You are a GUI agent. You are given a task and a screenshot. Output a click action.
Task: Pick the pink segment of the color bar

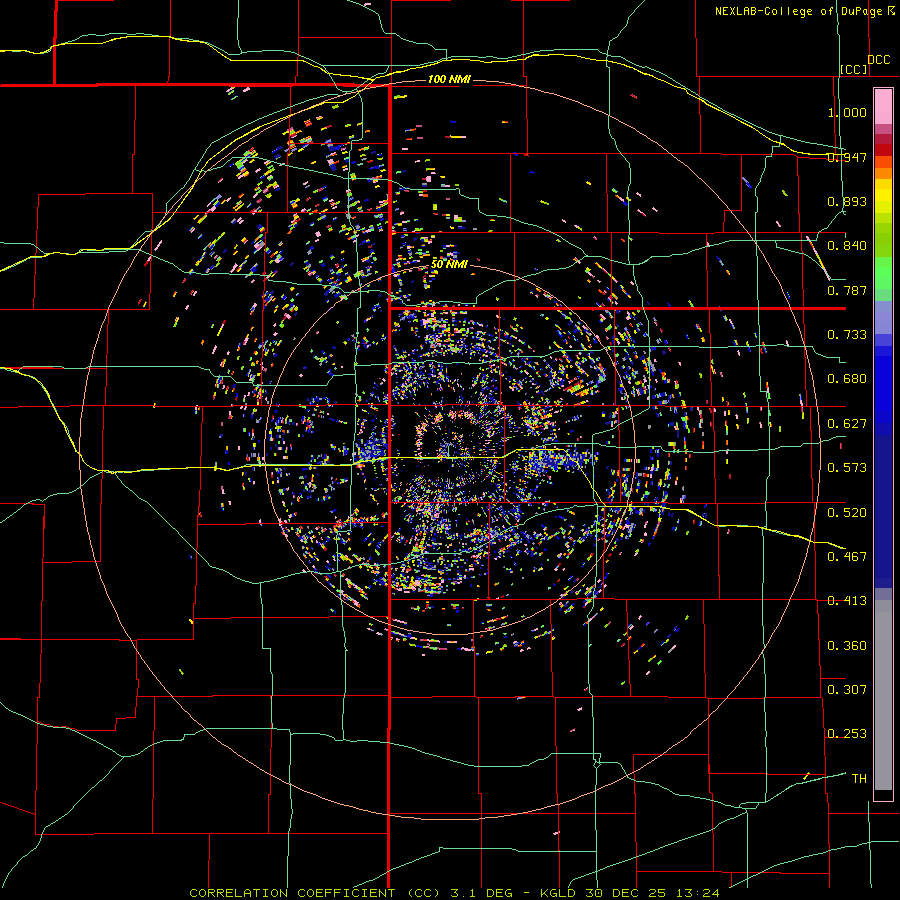pyautogui.click(x=883, y=106)
